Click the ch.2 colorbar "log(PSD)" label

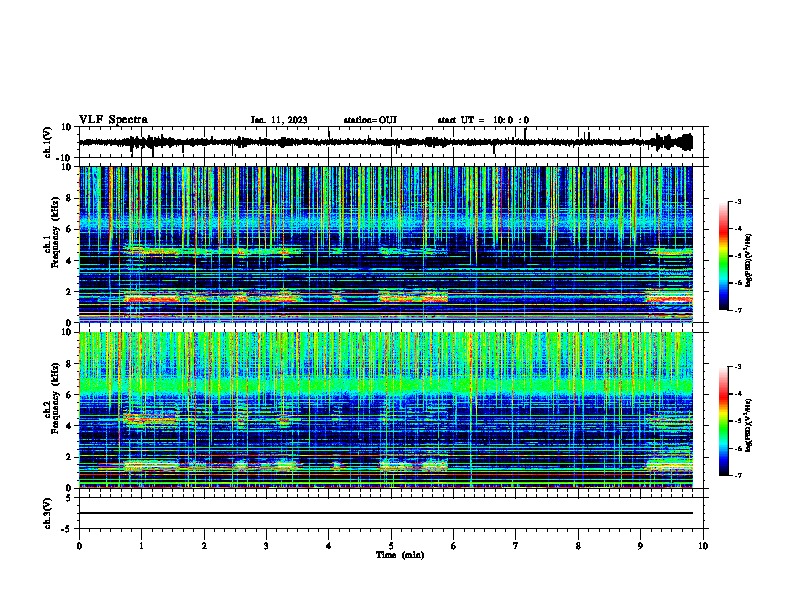(x=748, y=425)
